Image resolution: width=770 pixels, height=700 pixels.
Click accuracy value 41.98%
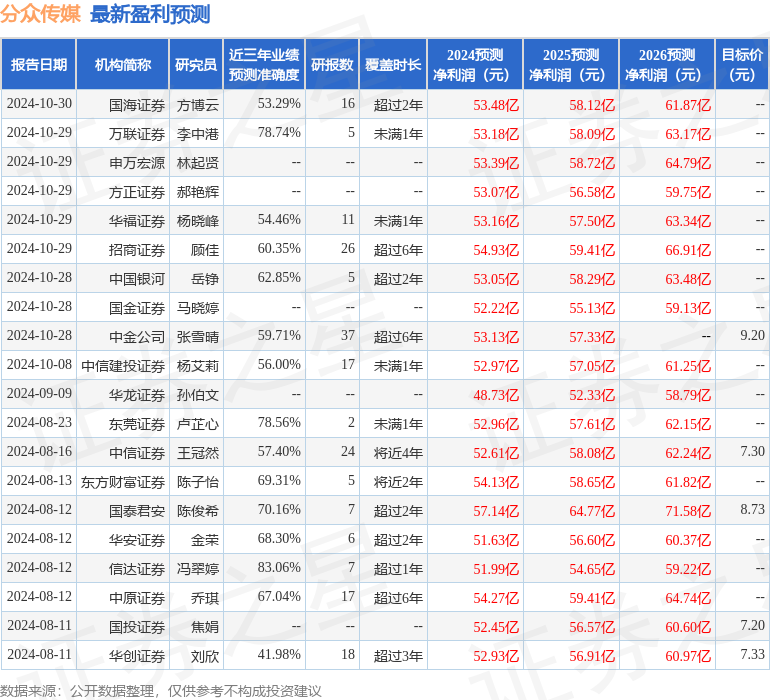(279, 654)
